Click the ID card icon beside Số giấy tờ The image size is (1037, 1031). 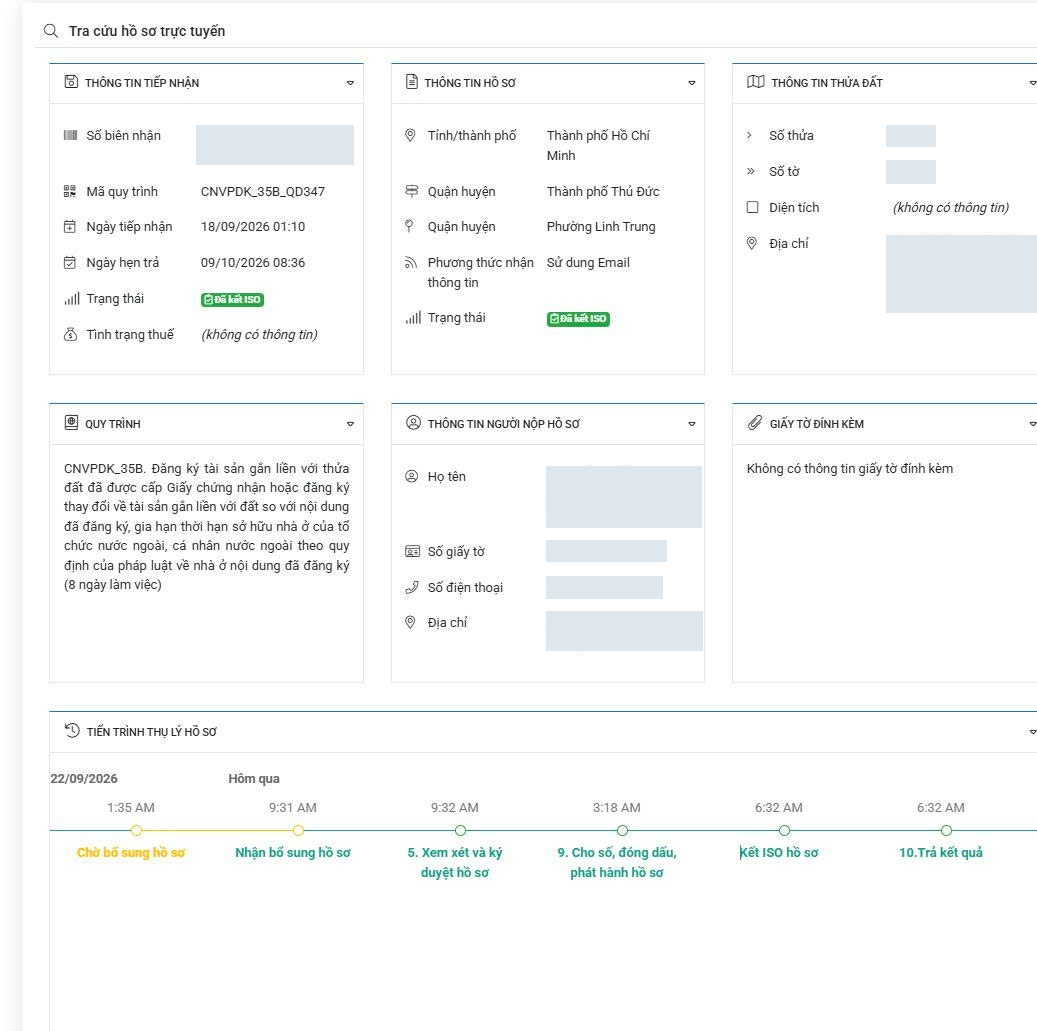click(x=412, y=552)
